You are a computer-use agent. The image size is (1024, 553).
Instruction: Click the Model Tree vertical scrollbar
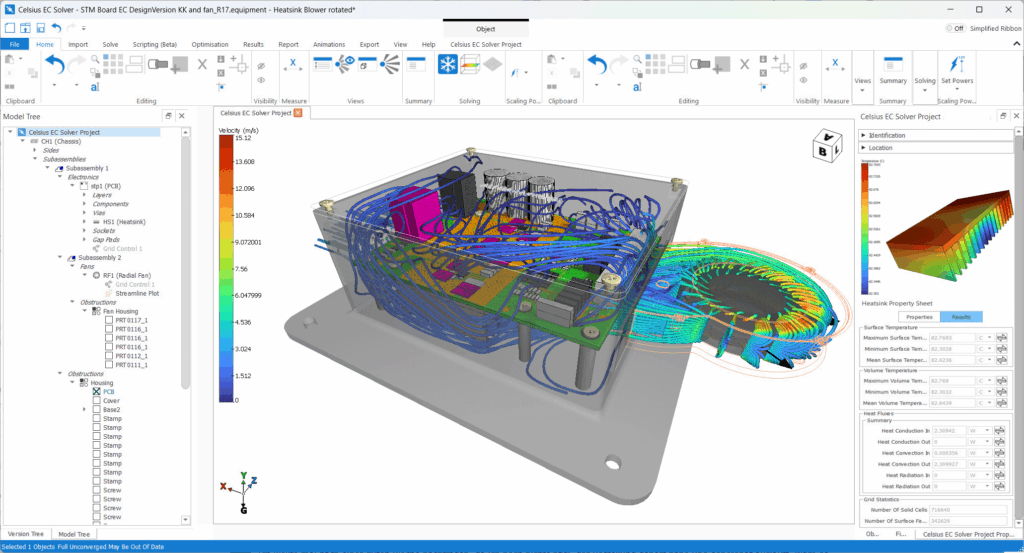(x=185, y=261)
